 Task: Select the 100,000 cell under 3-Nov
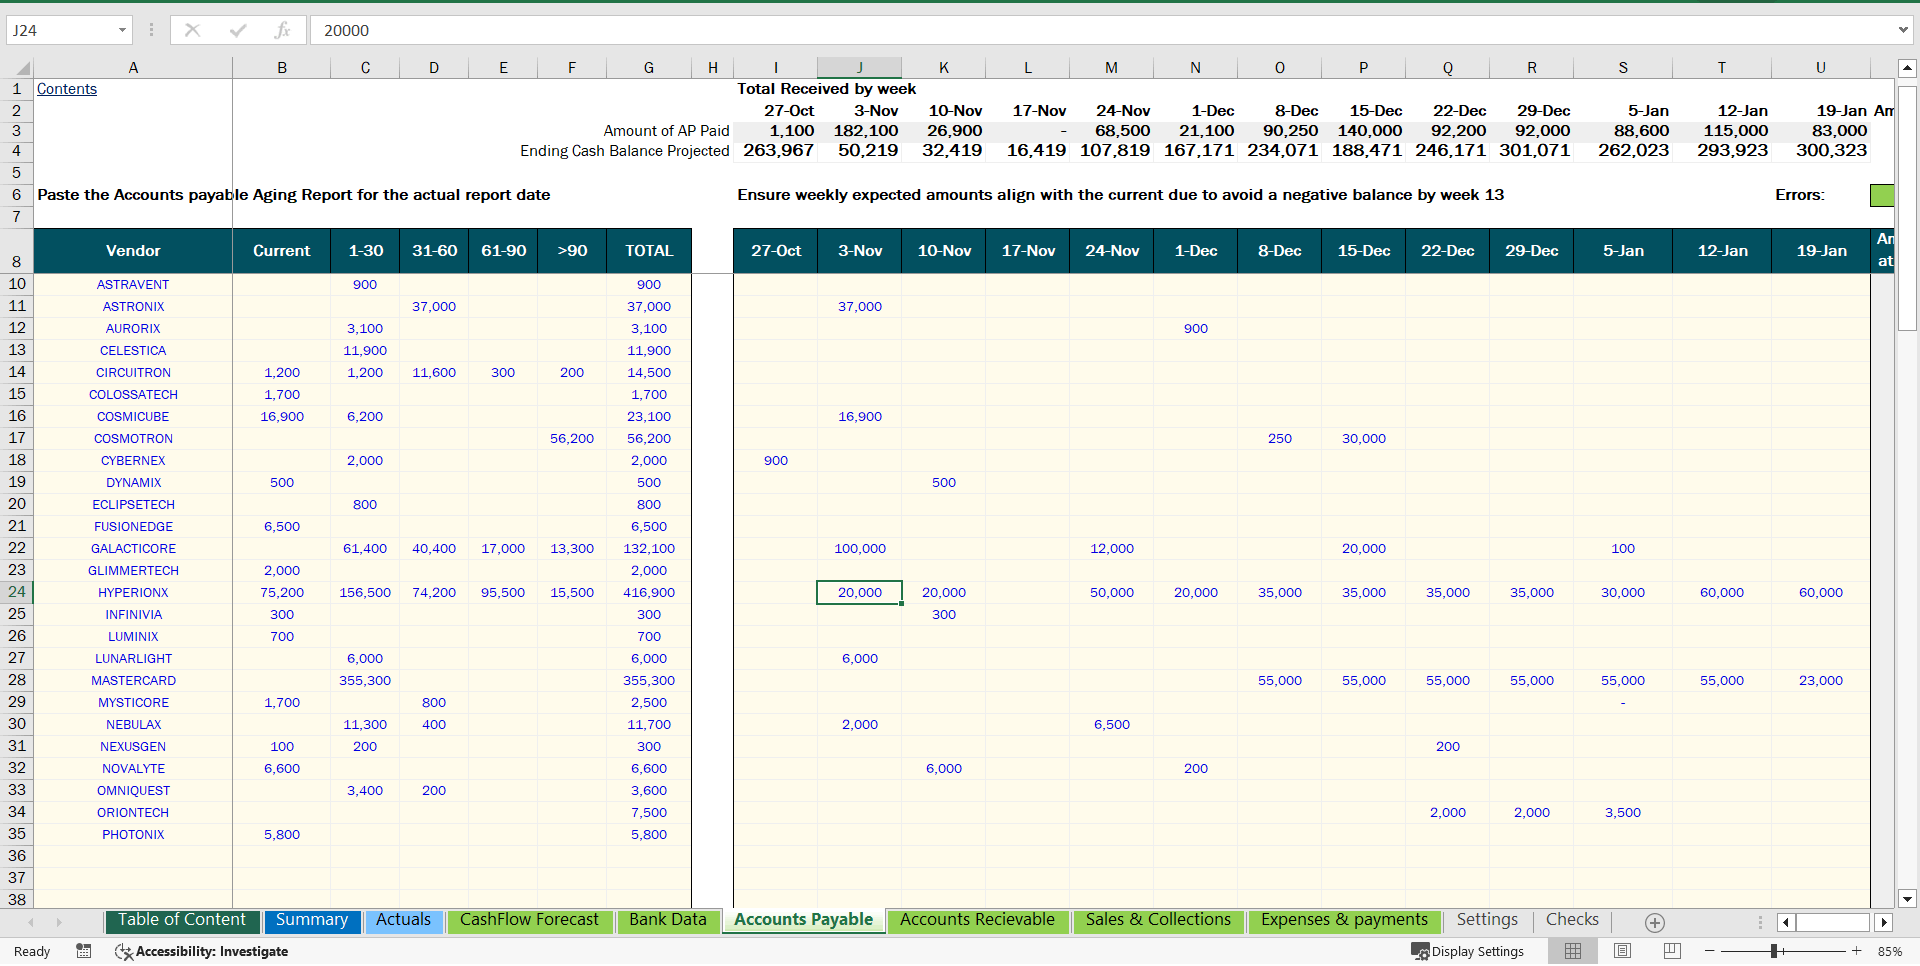[x=860, y=549]
